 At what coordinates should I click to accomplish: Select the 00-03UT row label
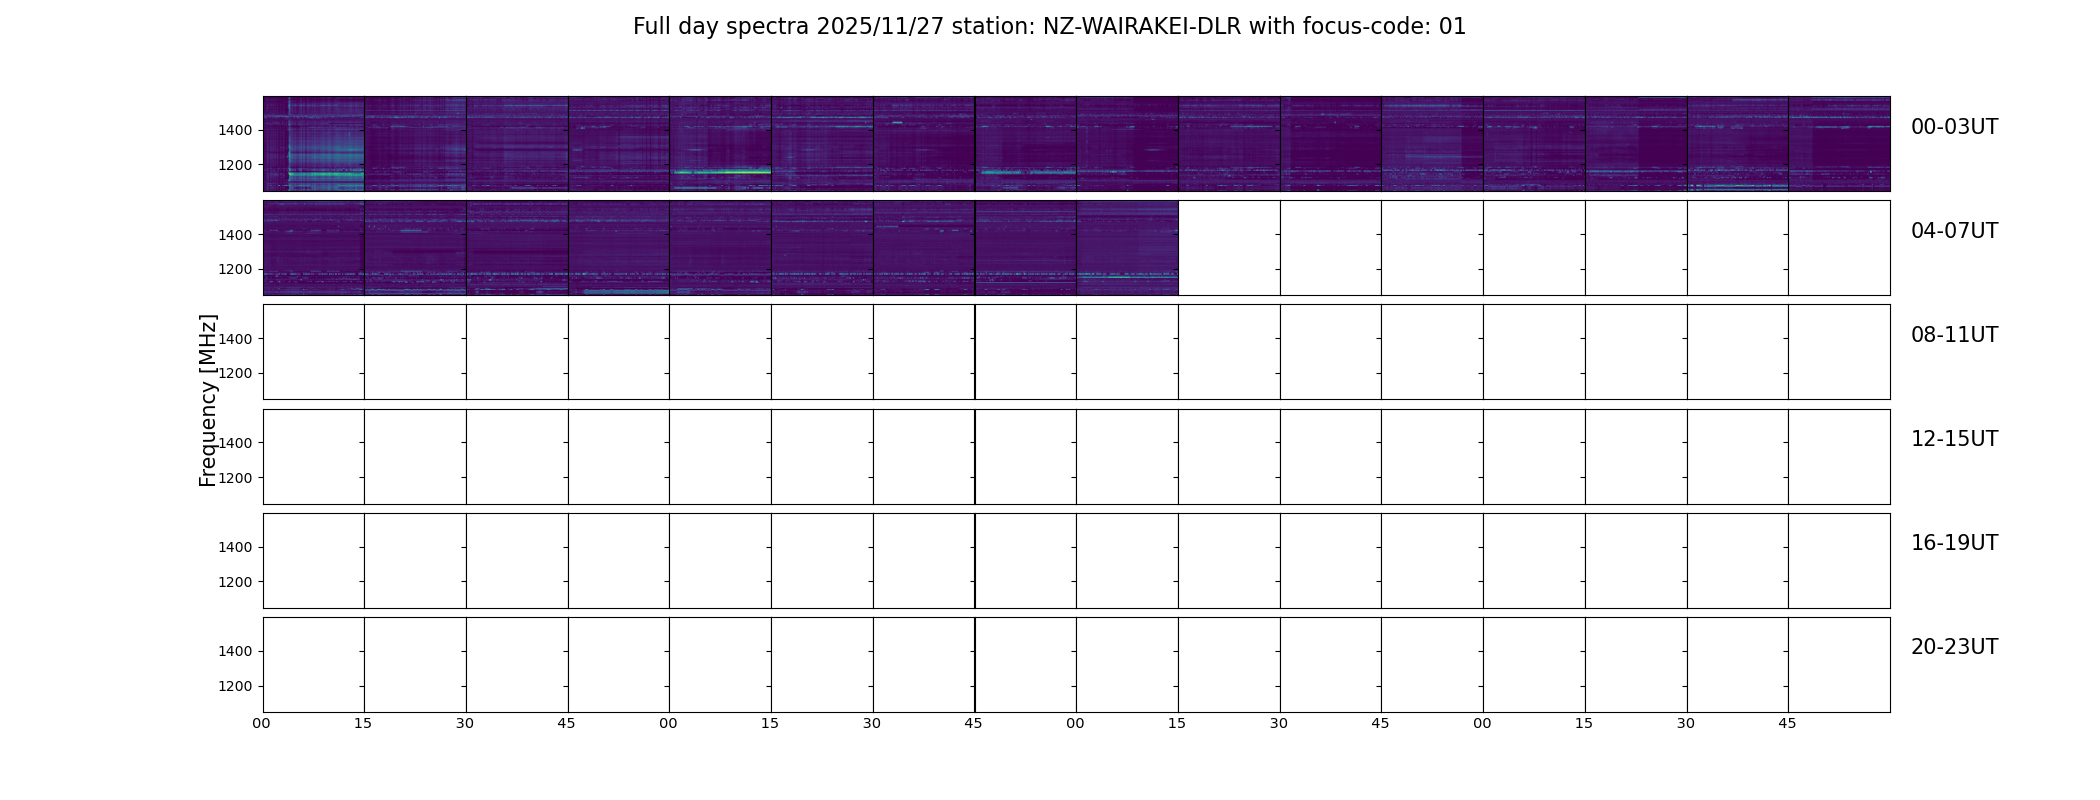[1954, 127]
